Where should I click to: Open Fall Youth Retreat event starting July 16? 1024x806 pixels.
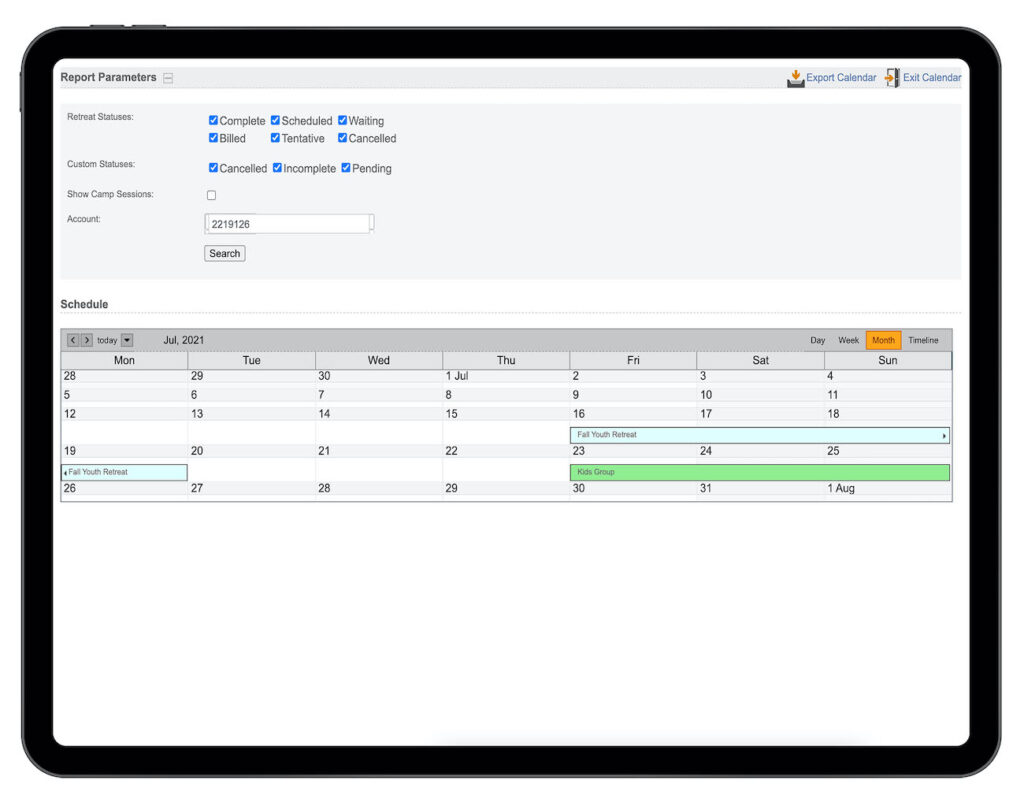759,435
